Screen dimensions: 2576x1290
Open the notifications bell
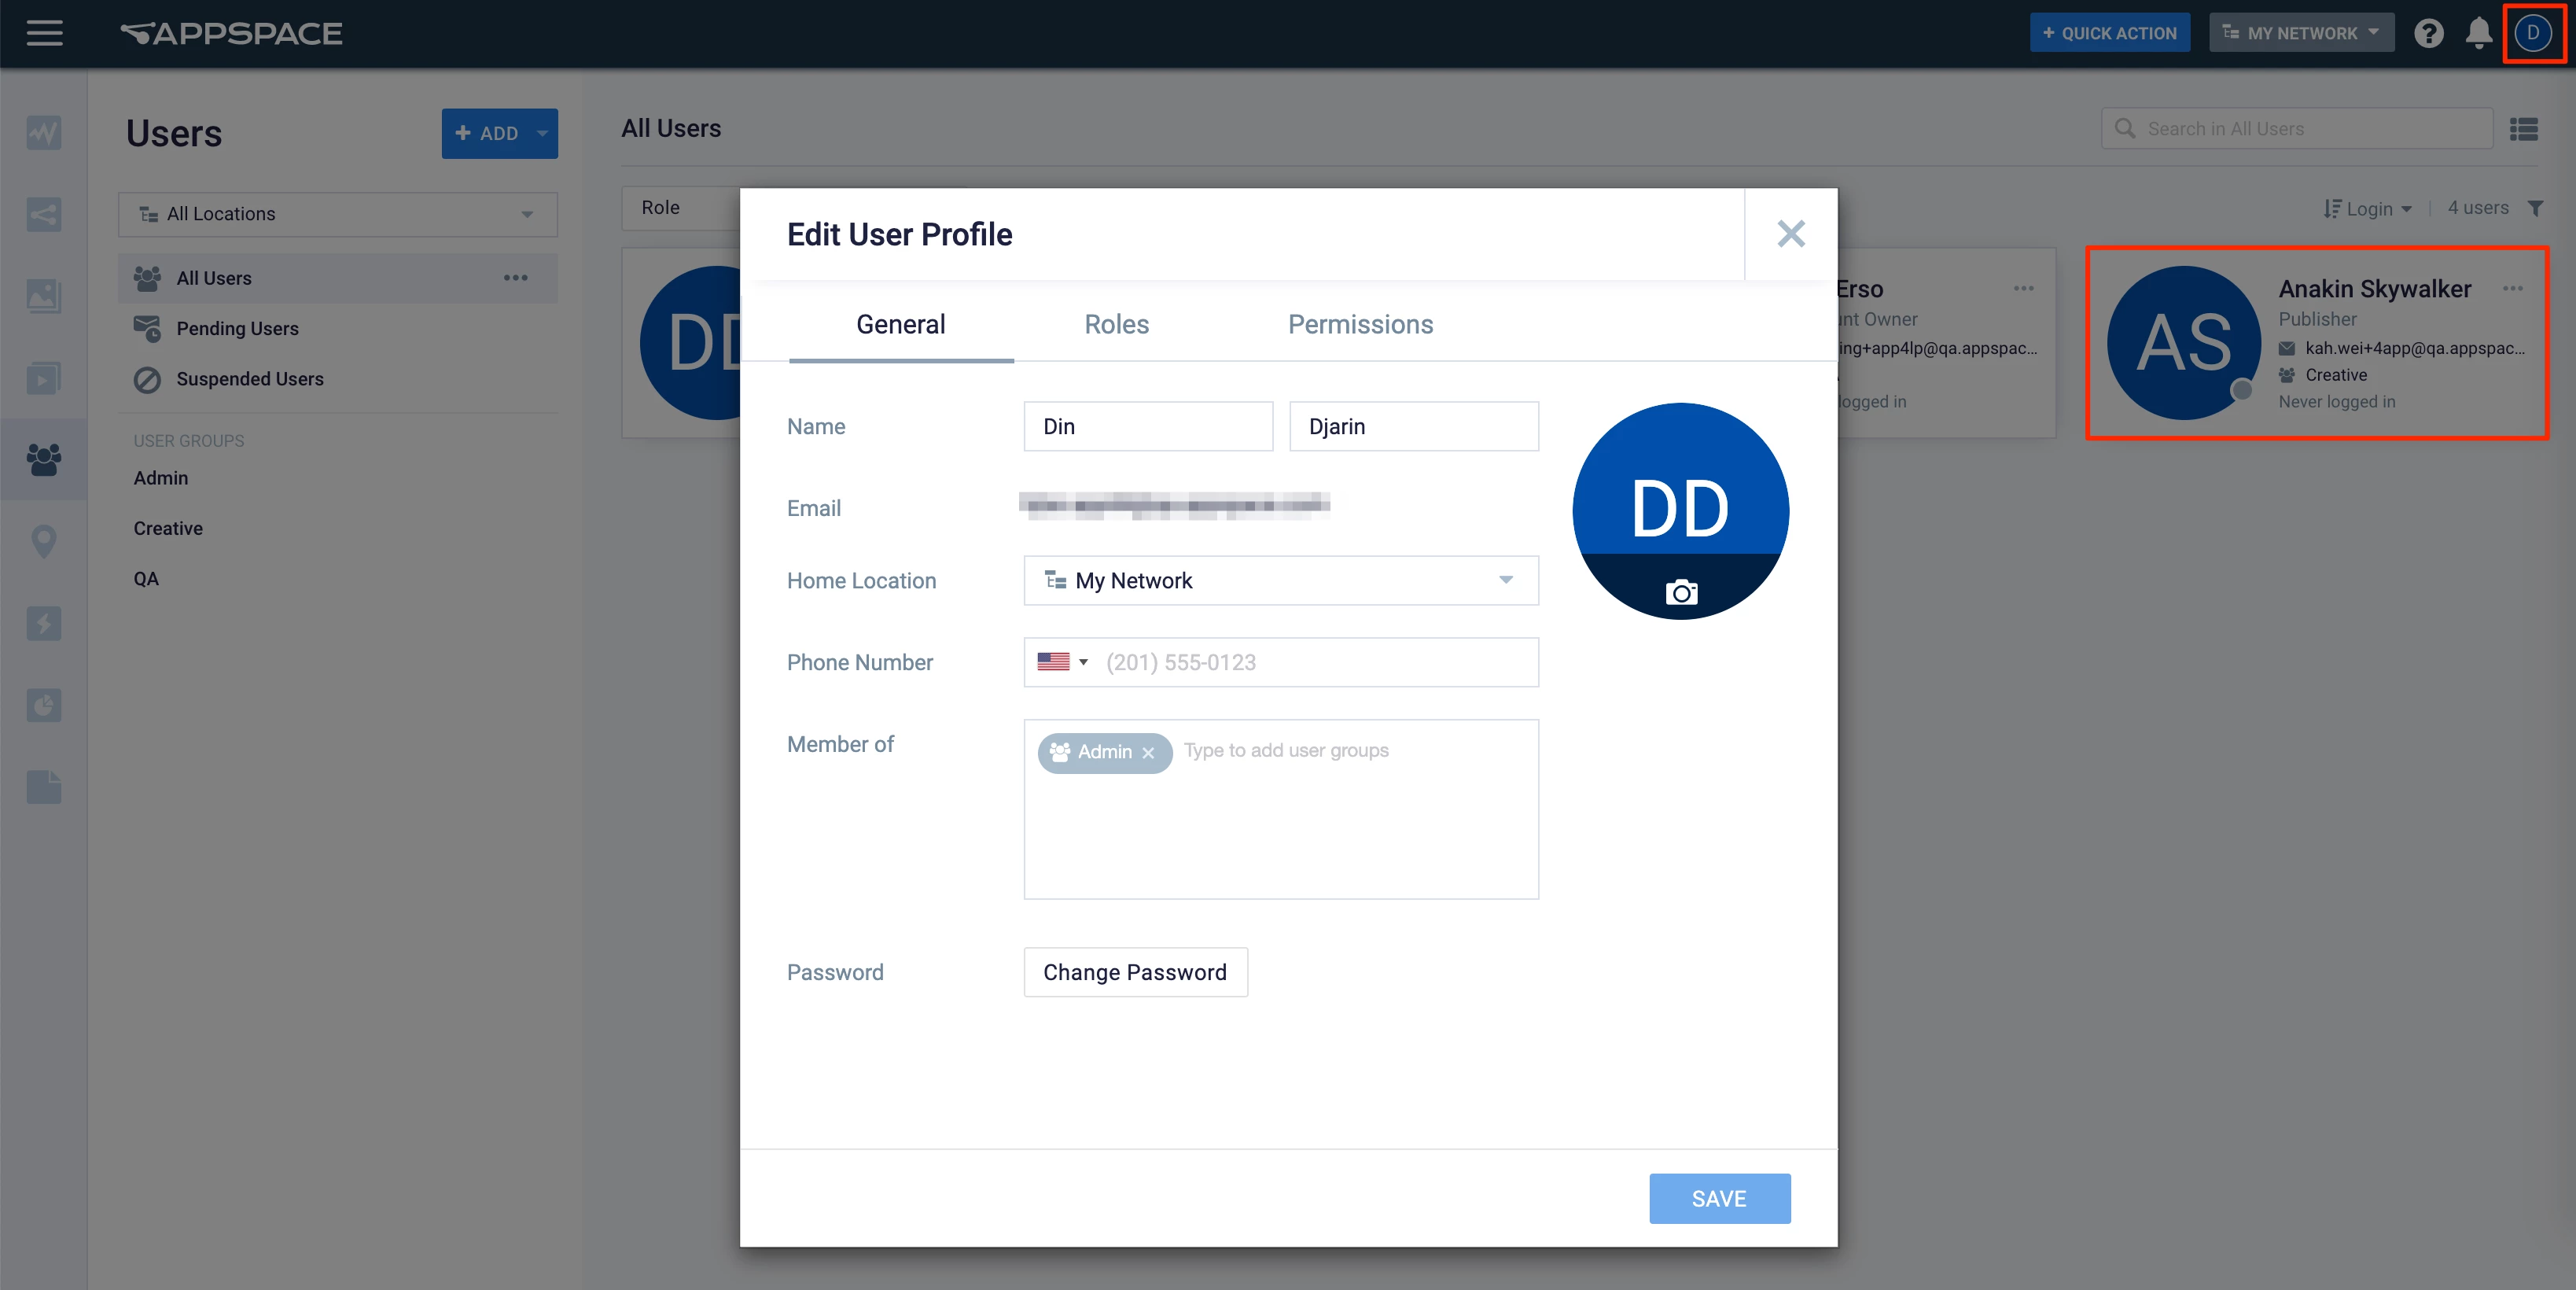[x=2478, y=33]
